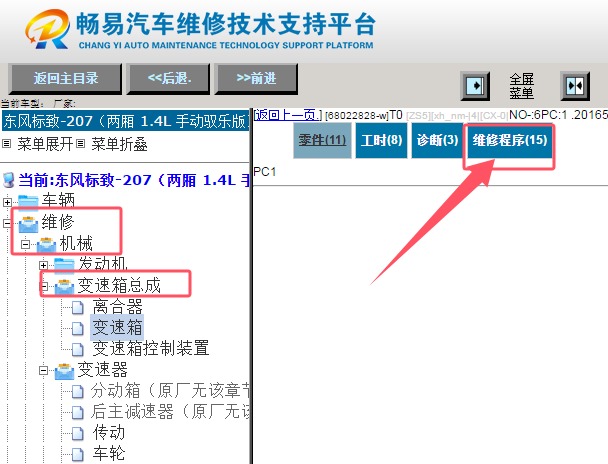
Task: Go forward with the >>前进 button
Action: tap(256, 79)
